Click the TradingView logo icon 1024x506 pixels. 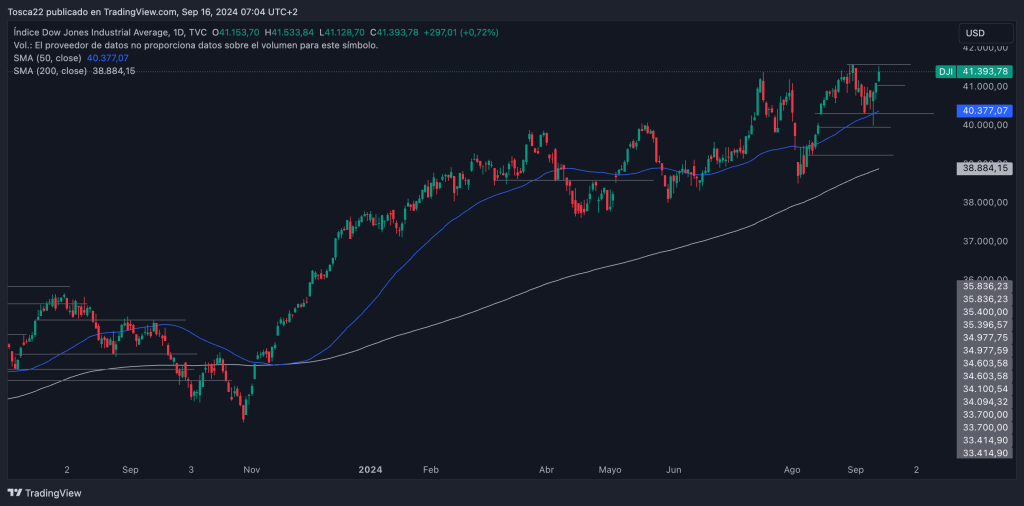point(14,493)
